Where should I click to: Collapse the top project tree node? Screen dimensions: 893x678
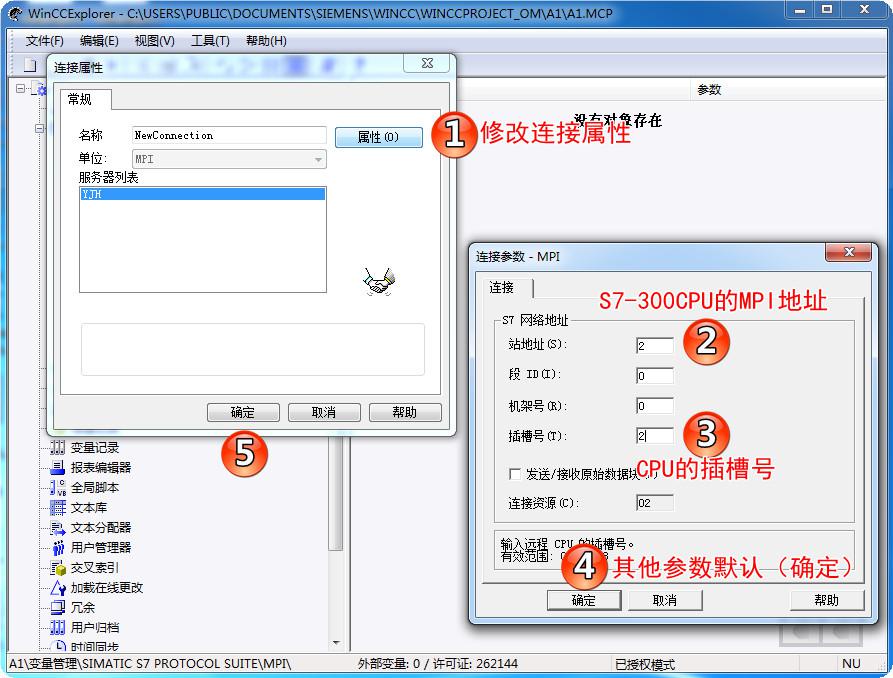tap(21, 88)
